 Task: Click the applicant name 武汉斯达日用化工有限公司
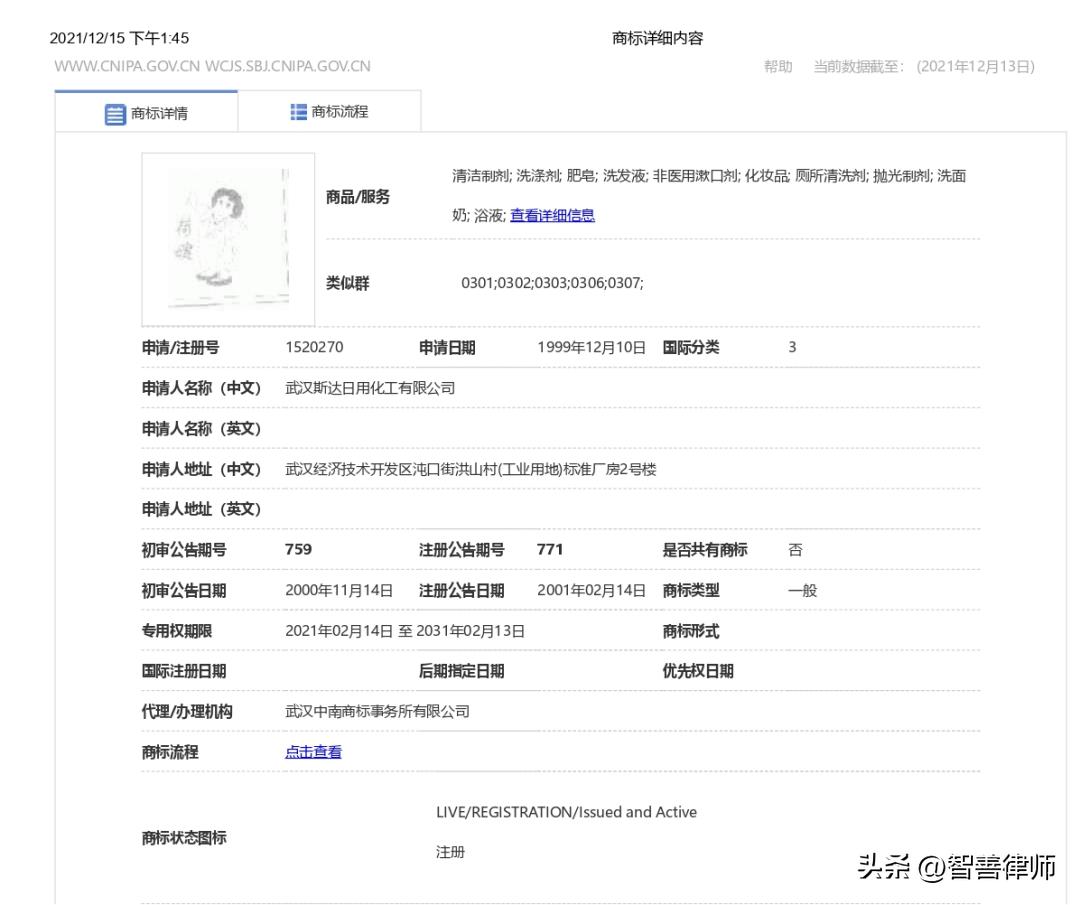[x=369, y=388]
